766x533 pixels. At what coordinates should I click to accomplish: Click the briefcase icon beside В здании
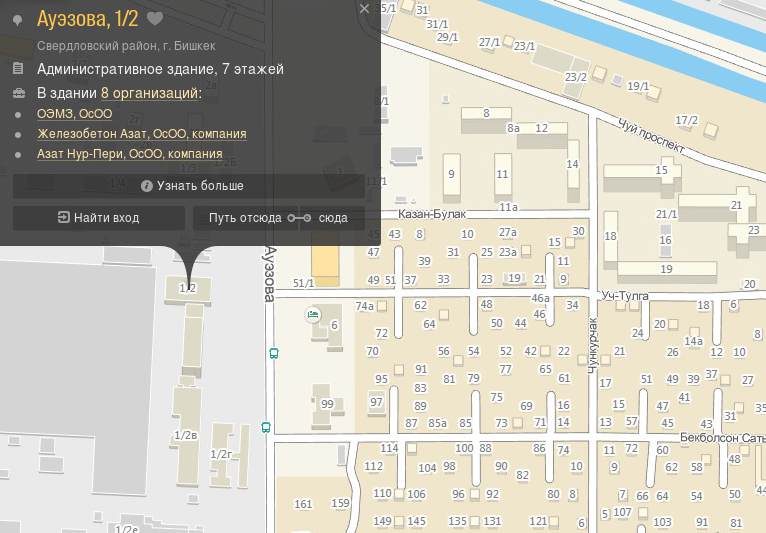click(18, 93)
